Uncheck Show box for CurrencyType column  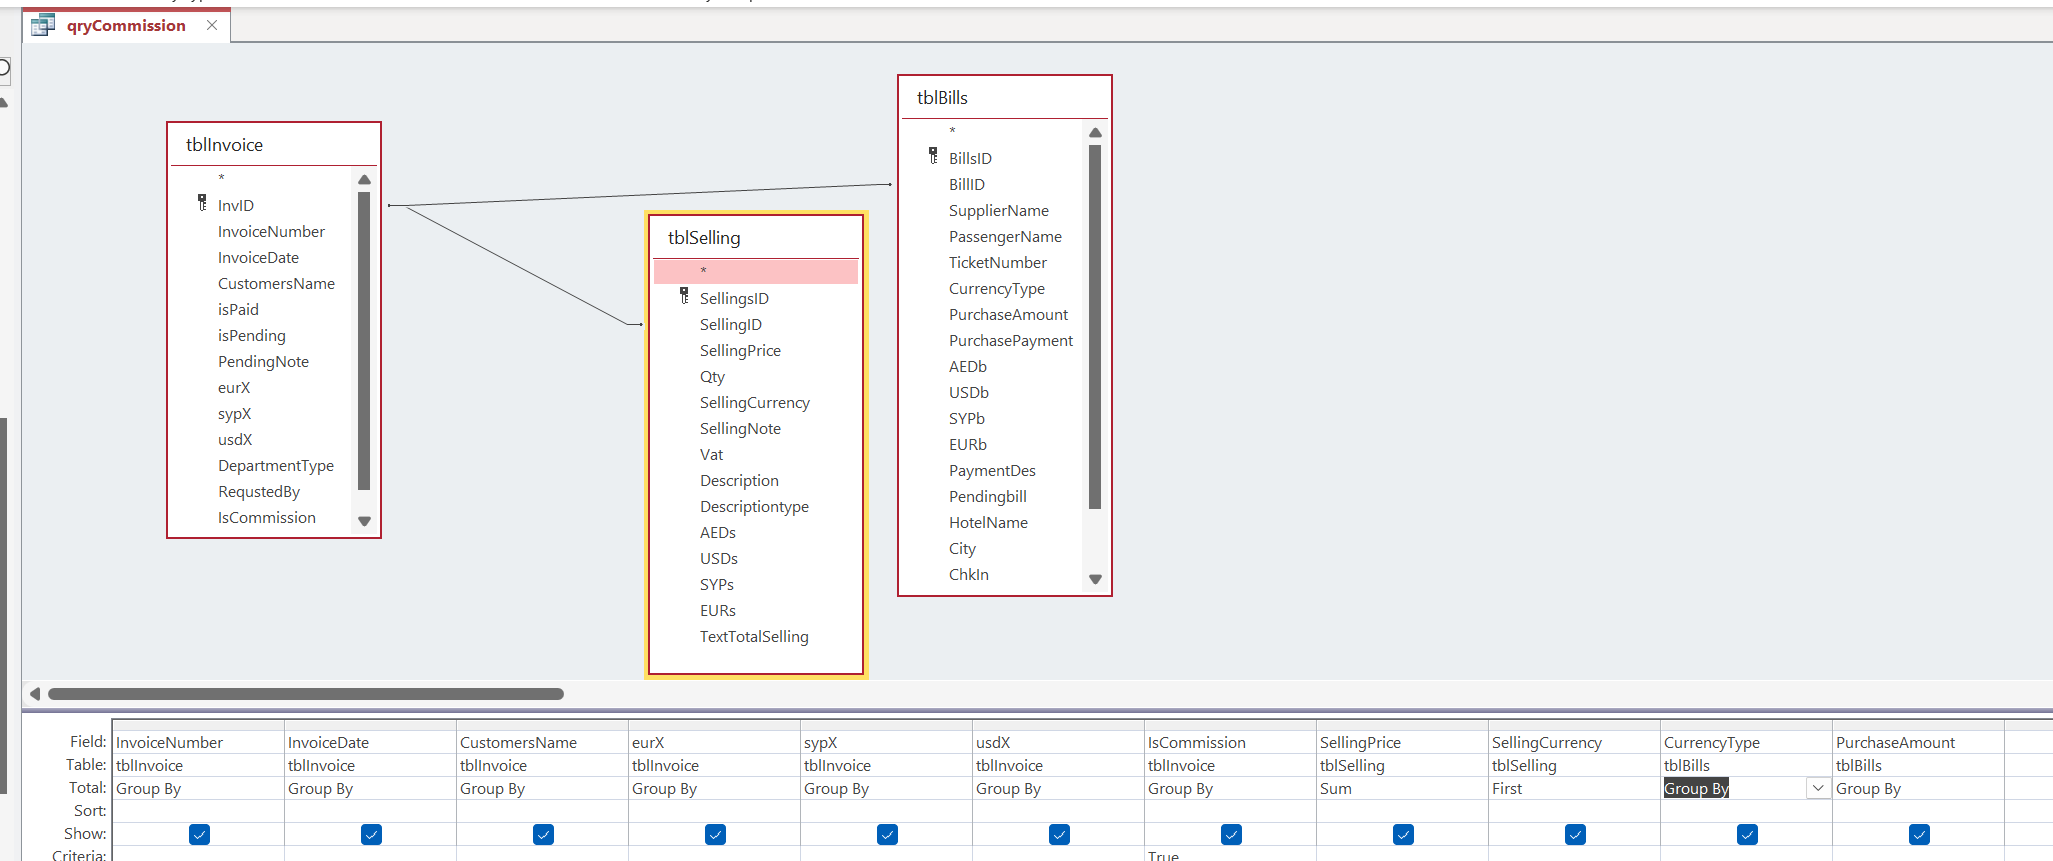pos(1747,834)
